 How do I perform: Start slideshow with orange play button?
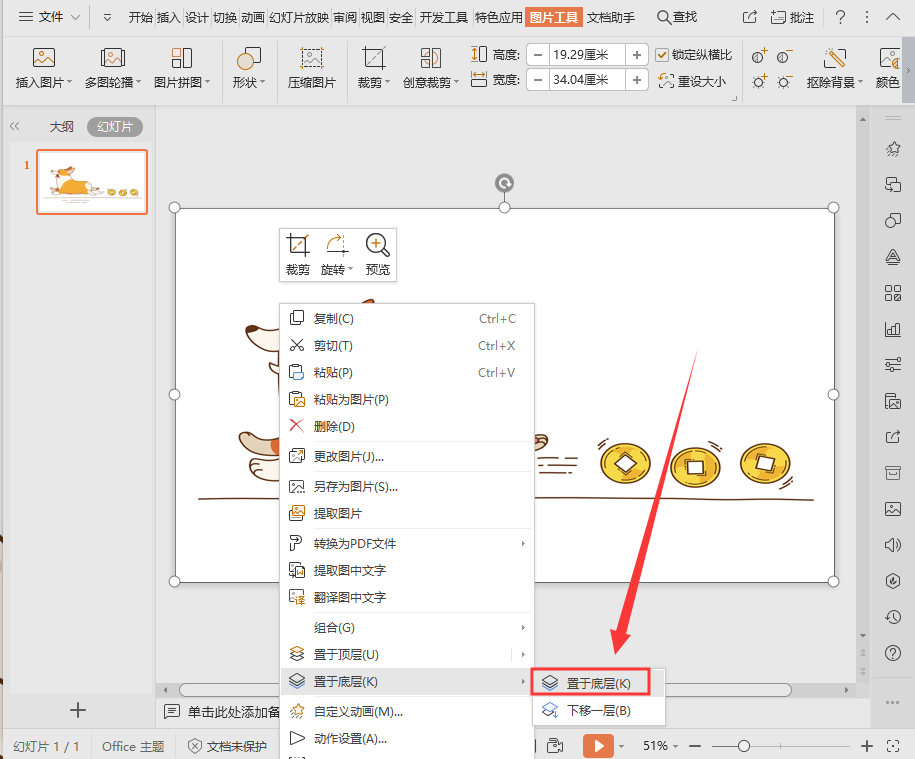[x=598, y=746]
